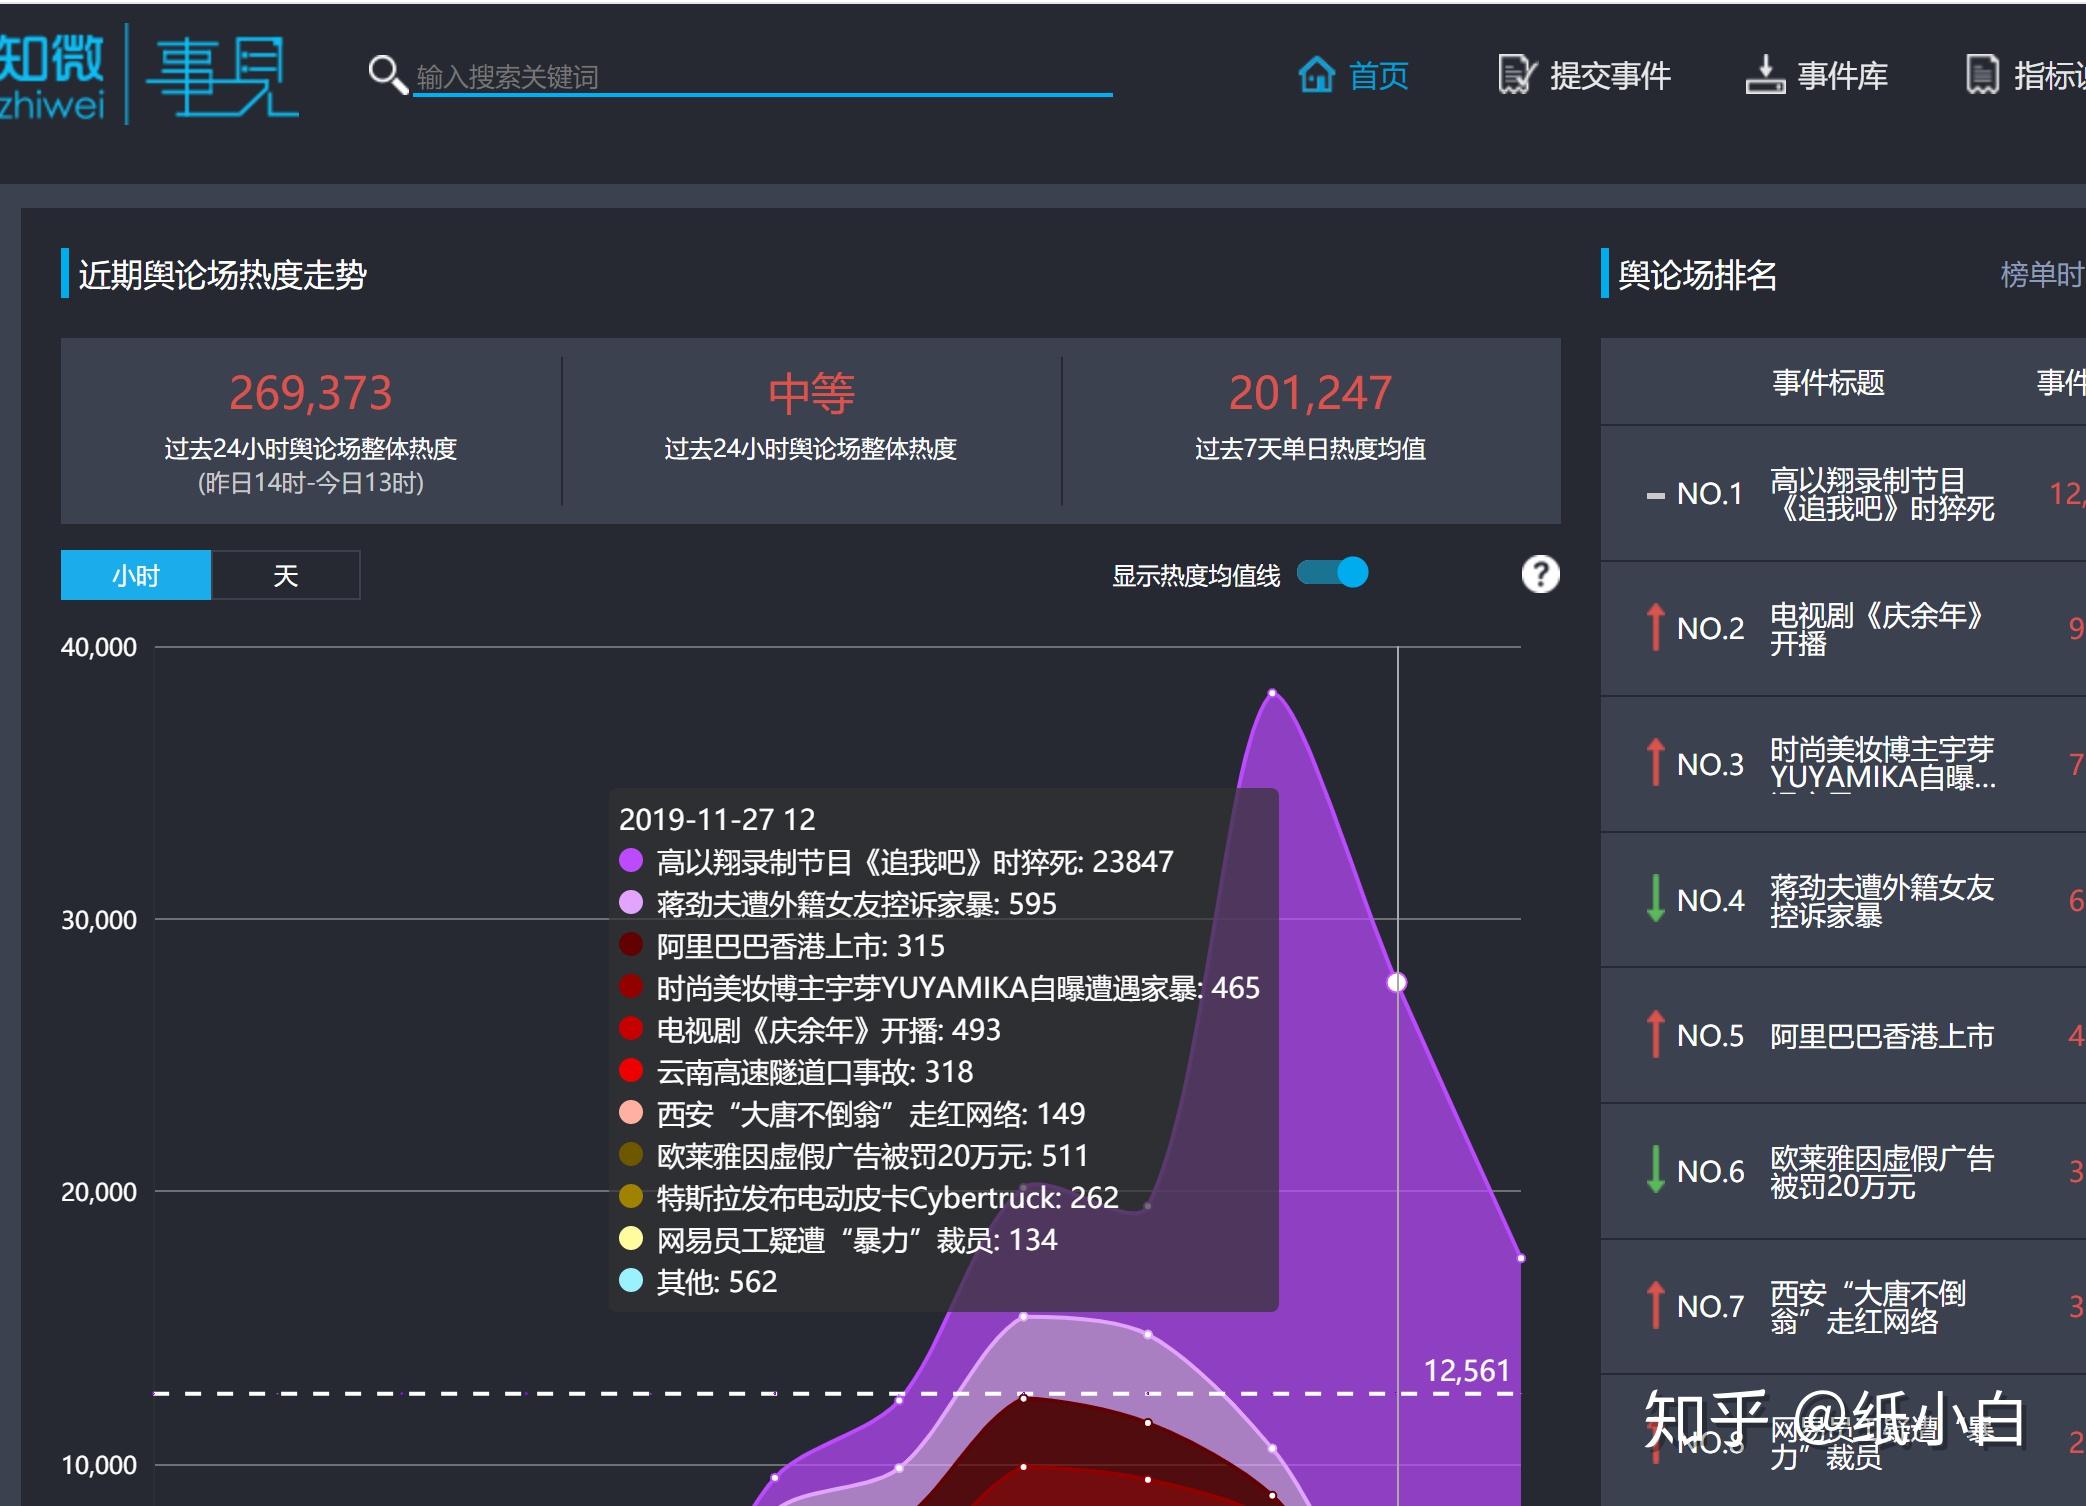This screenshot has height=1506, width=2086.
Task: Go to 首页 menu item
Action: tap(1378, 76)
